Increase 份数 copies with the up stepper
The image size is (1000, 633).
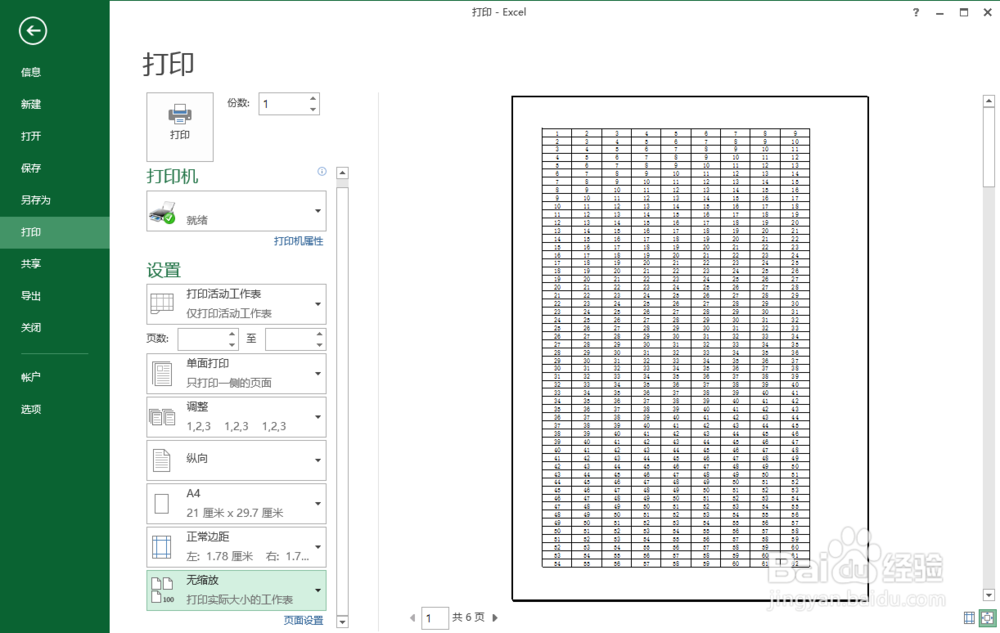[314, 97]
